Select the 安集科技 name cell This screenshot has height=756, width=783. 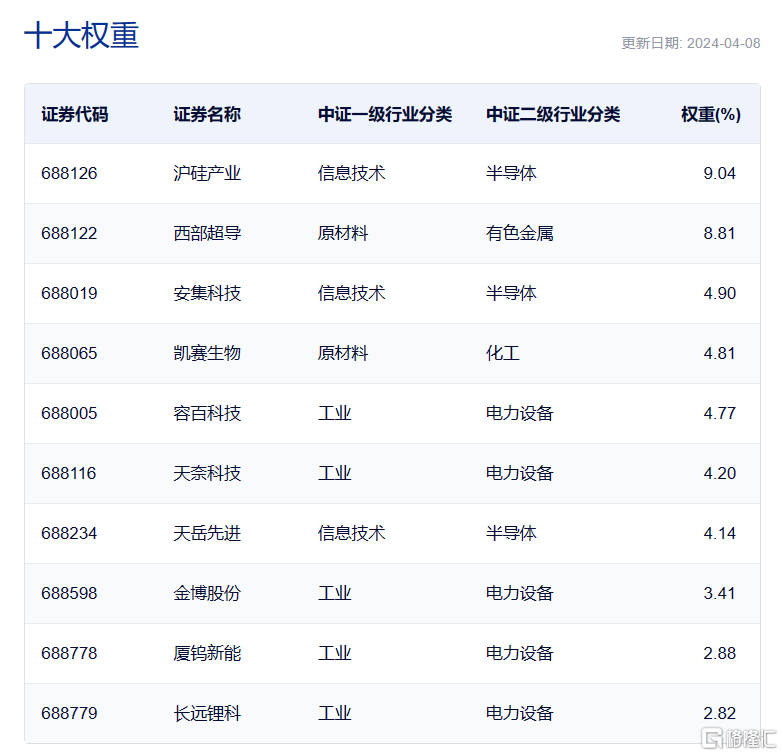pos(207,293)
